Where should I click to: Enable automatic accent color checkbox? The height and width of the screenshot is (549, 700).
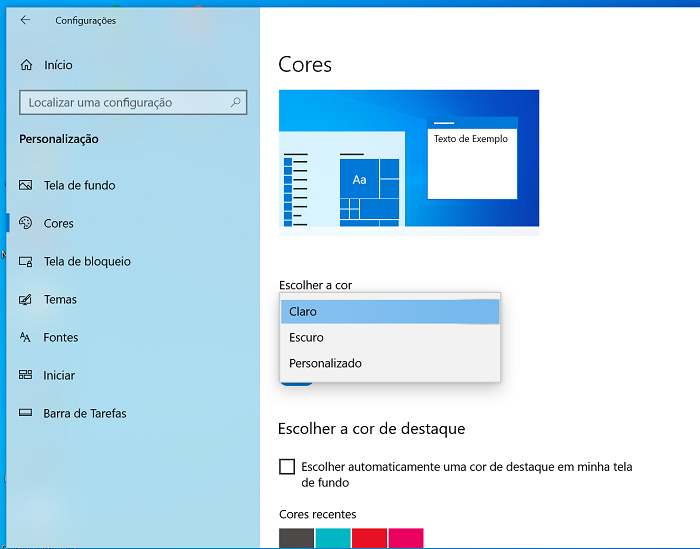pos(287,466)
